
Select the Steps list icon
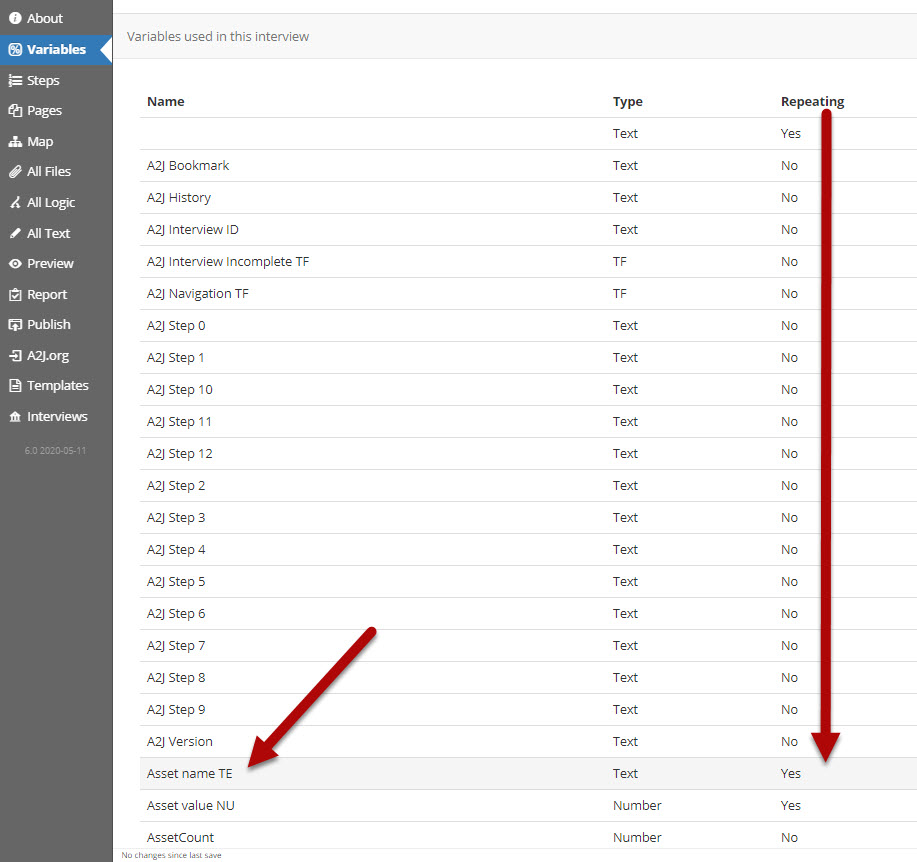[x=15, y=80]
